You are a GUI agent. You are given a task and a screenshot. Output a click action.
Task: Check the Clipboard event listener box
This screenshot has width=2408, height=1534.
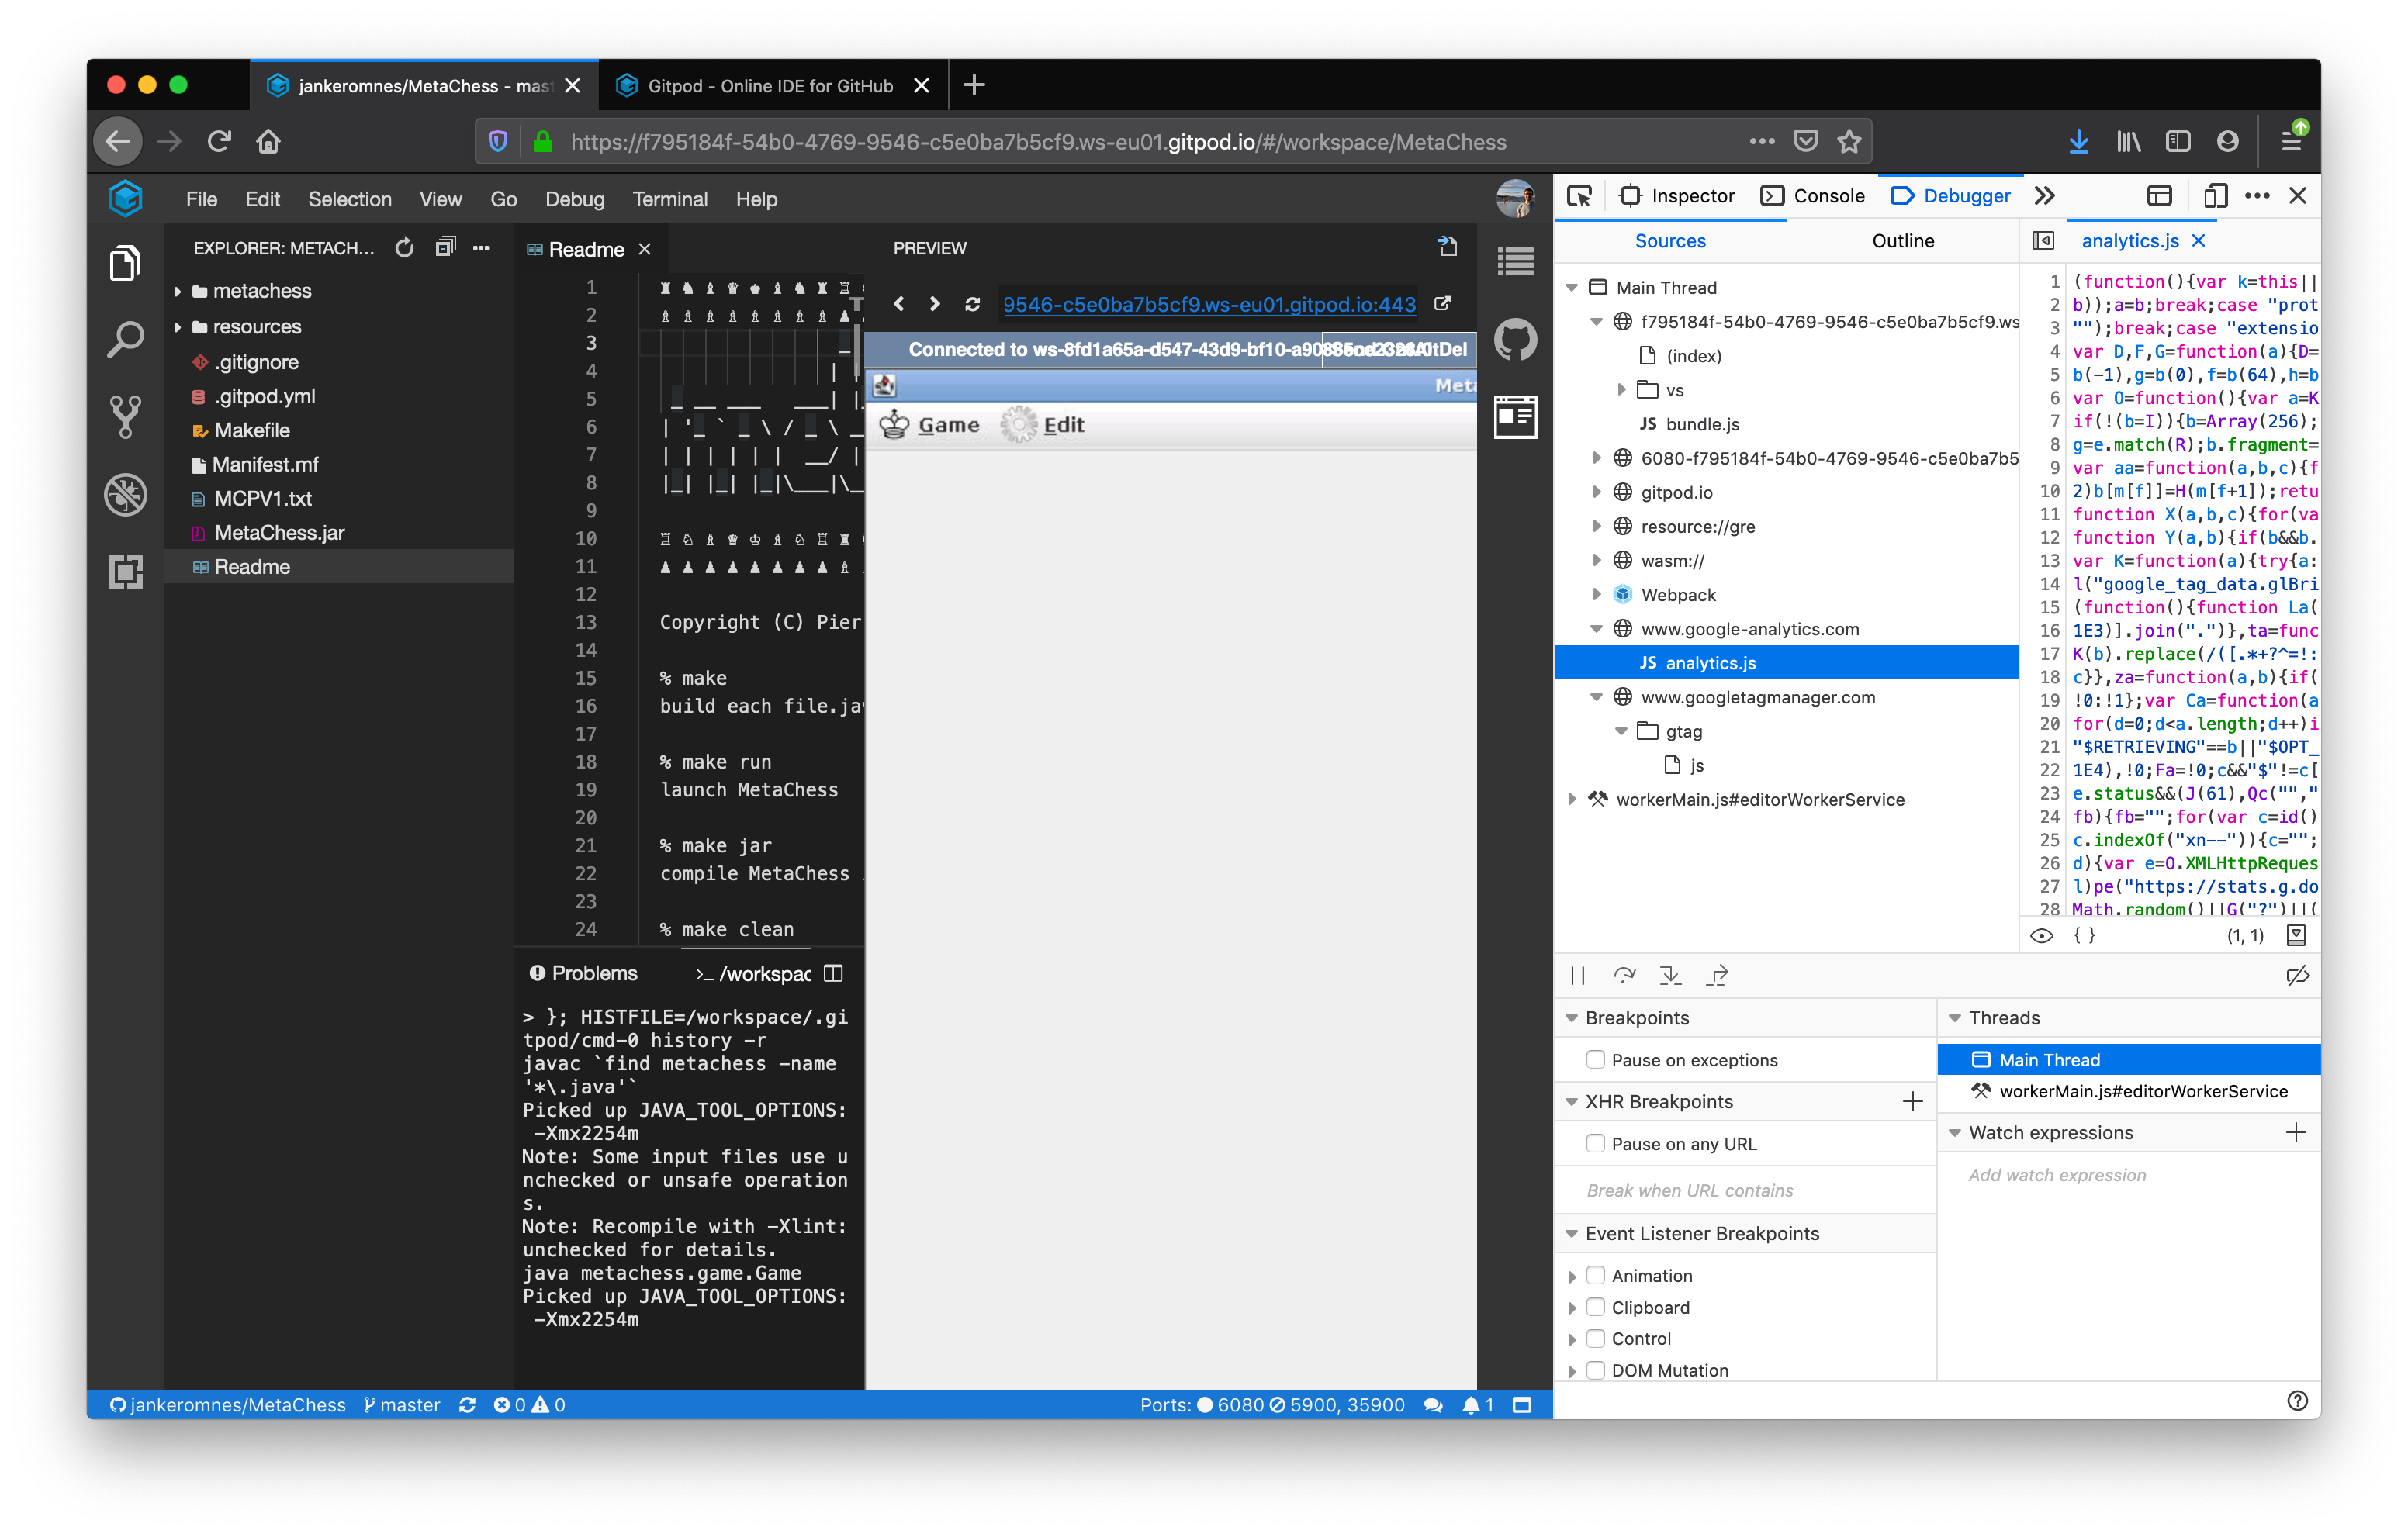click(1595, 1307)
